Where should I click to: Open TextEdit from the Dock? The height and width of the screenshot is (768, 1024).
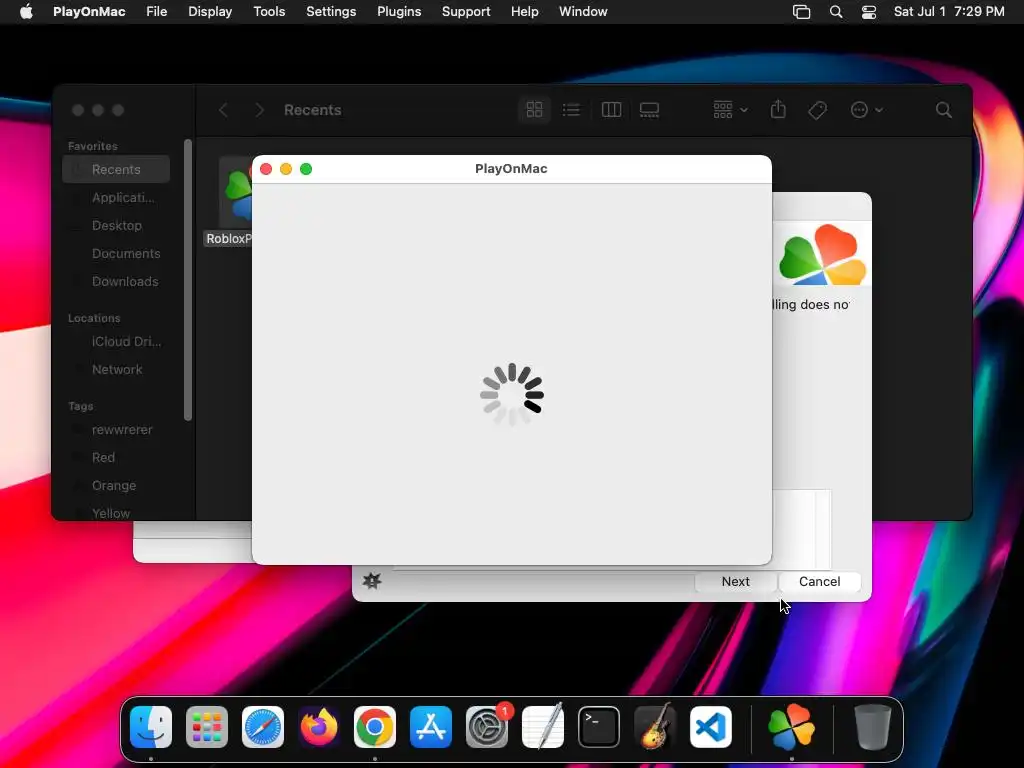543,727
